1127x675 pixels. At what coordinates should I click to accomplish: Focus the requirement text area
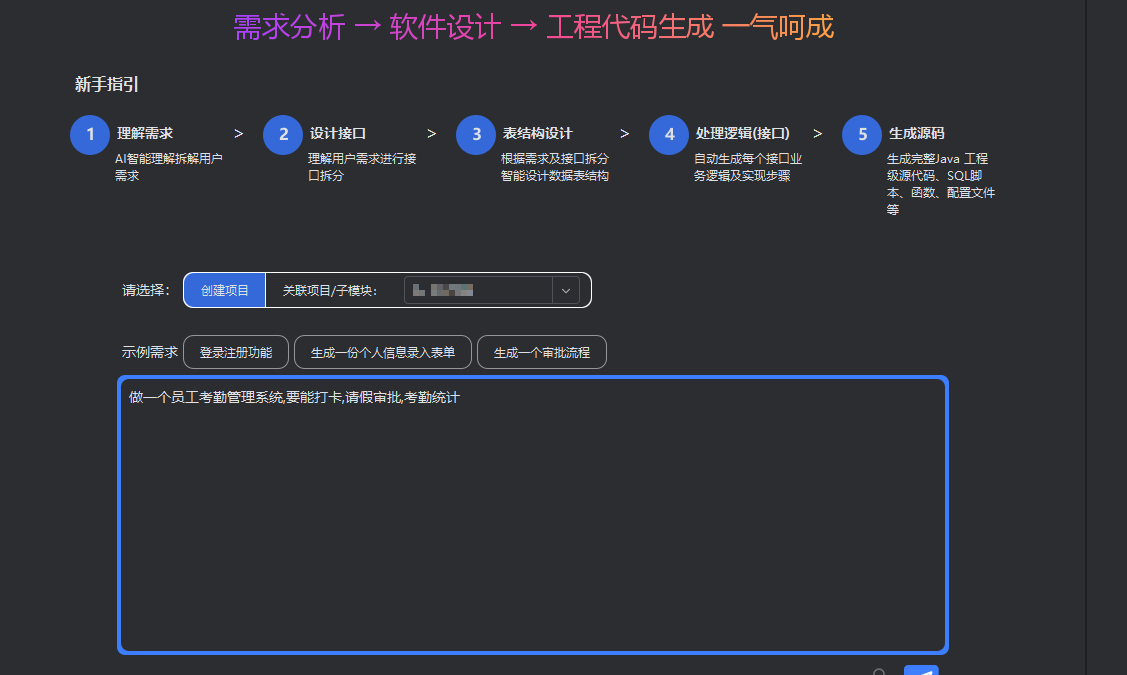tap(533, 515)
